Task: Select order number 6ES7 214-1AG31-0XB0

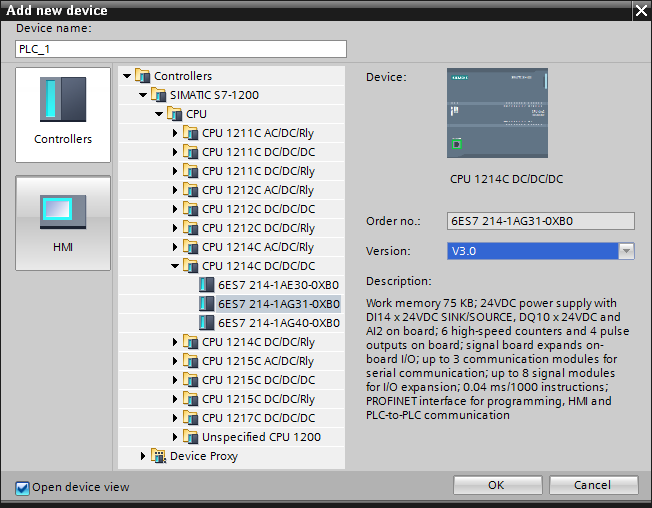Action: pos(279,304)
